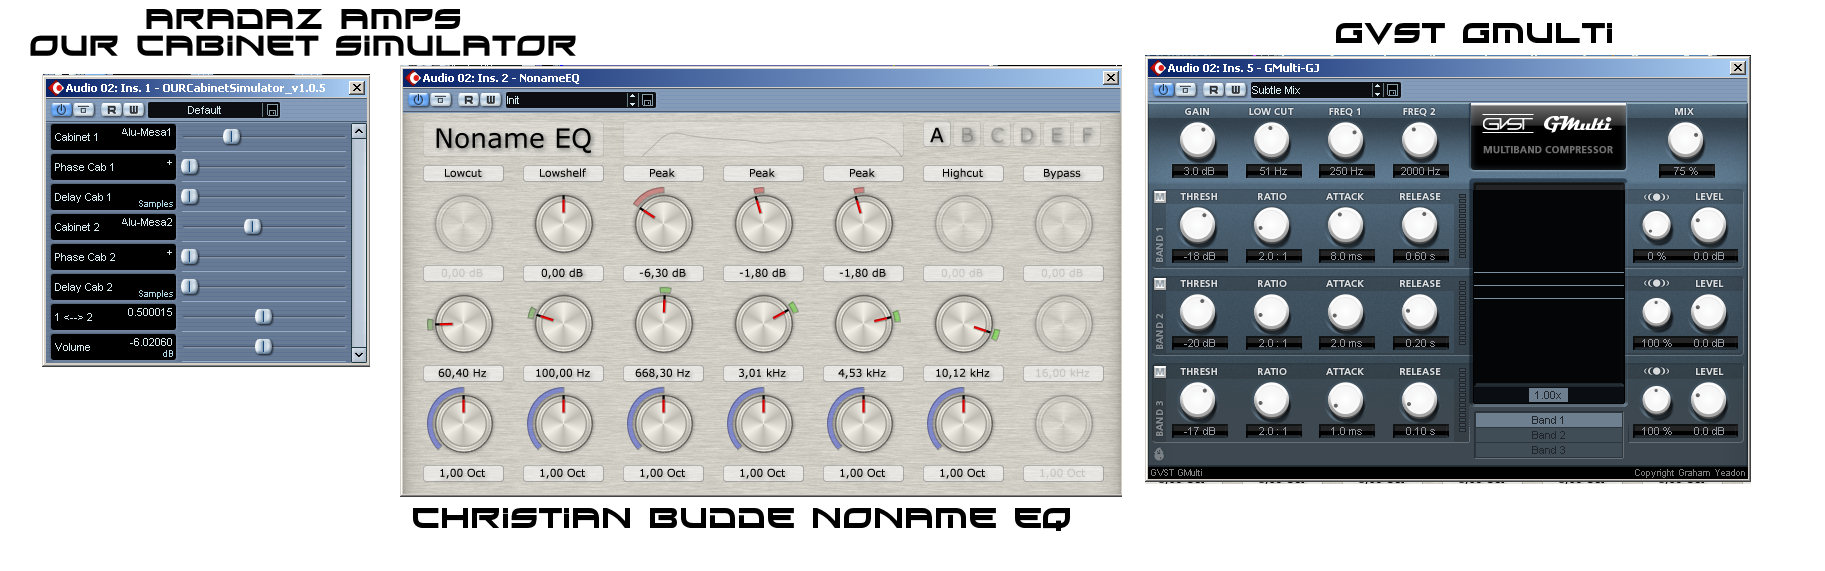Click the GMulti GAIN knob
The image size is (1825, 571).
[1198, 140]
